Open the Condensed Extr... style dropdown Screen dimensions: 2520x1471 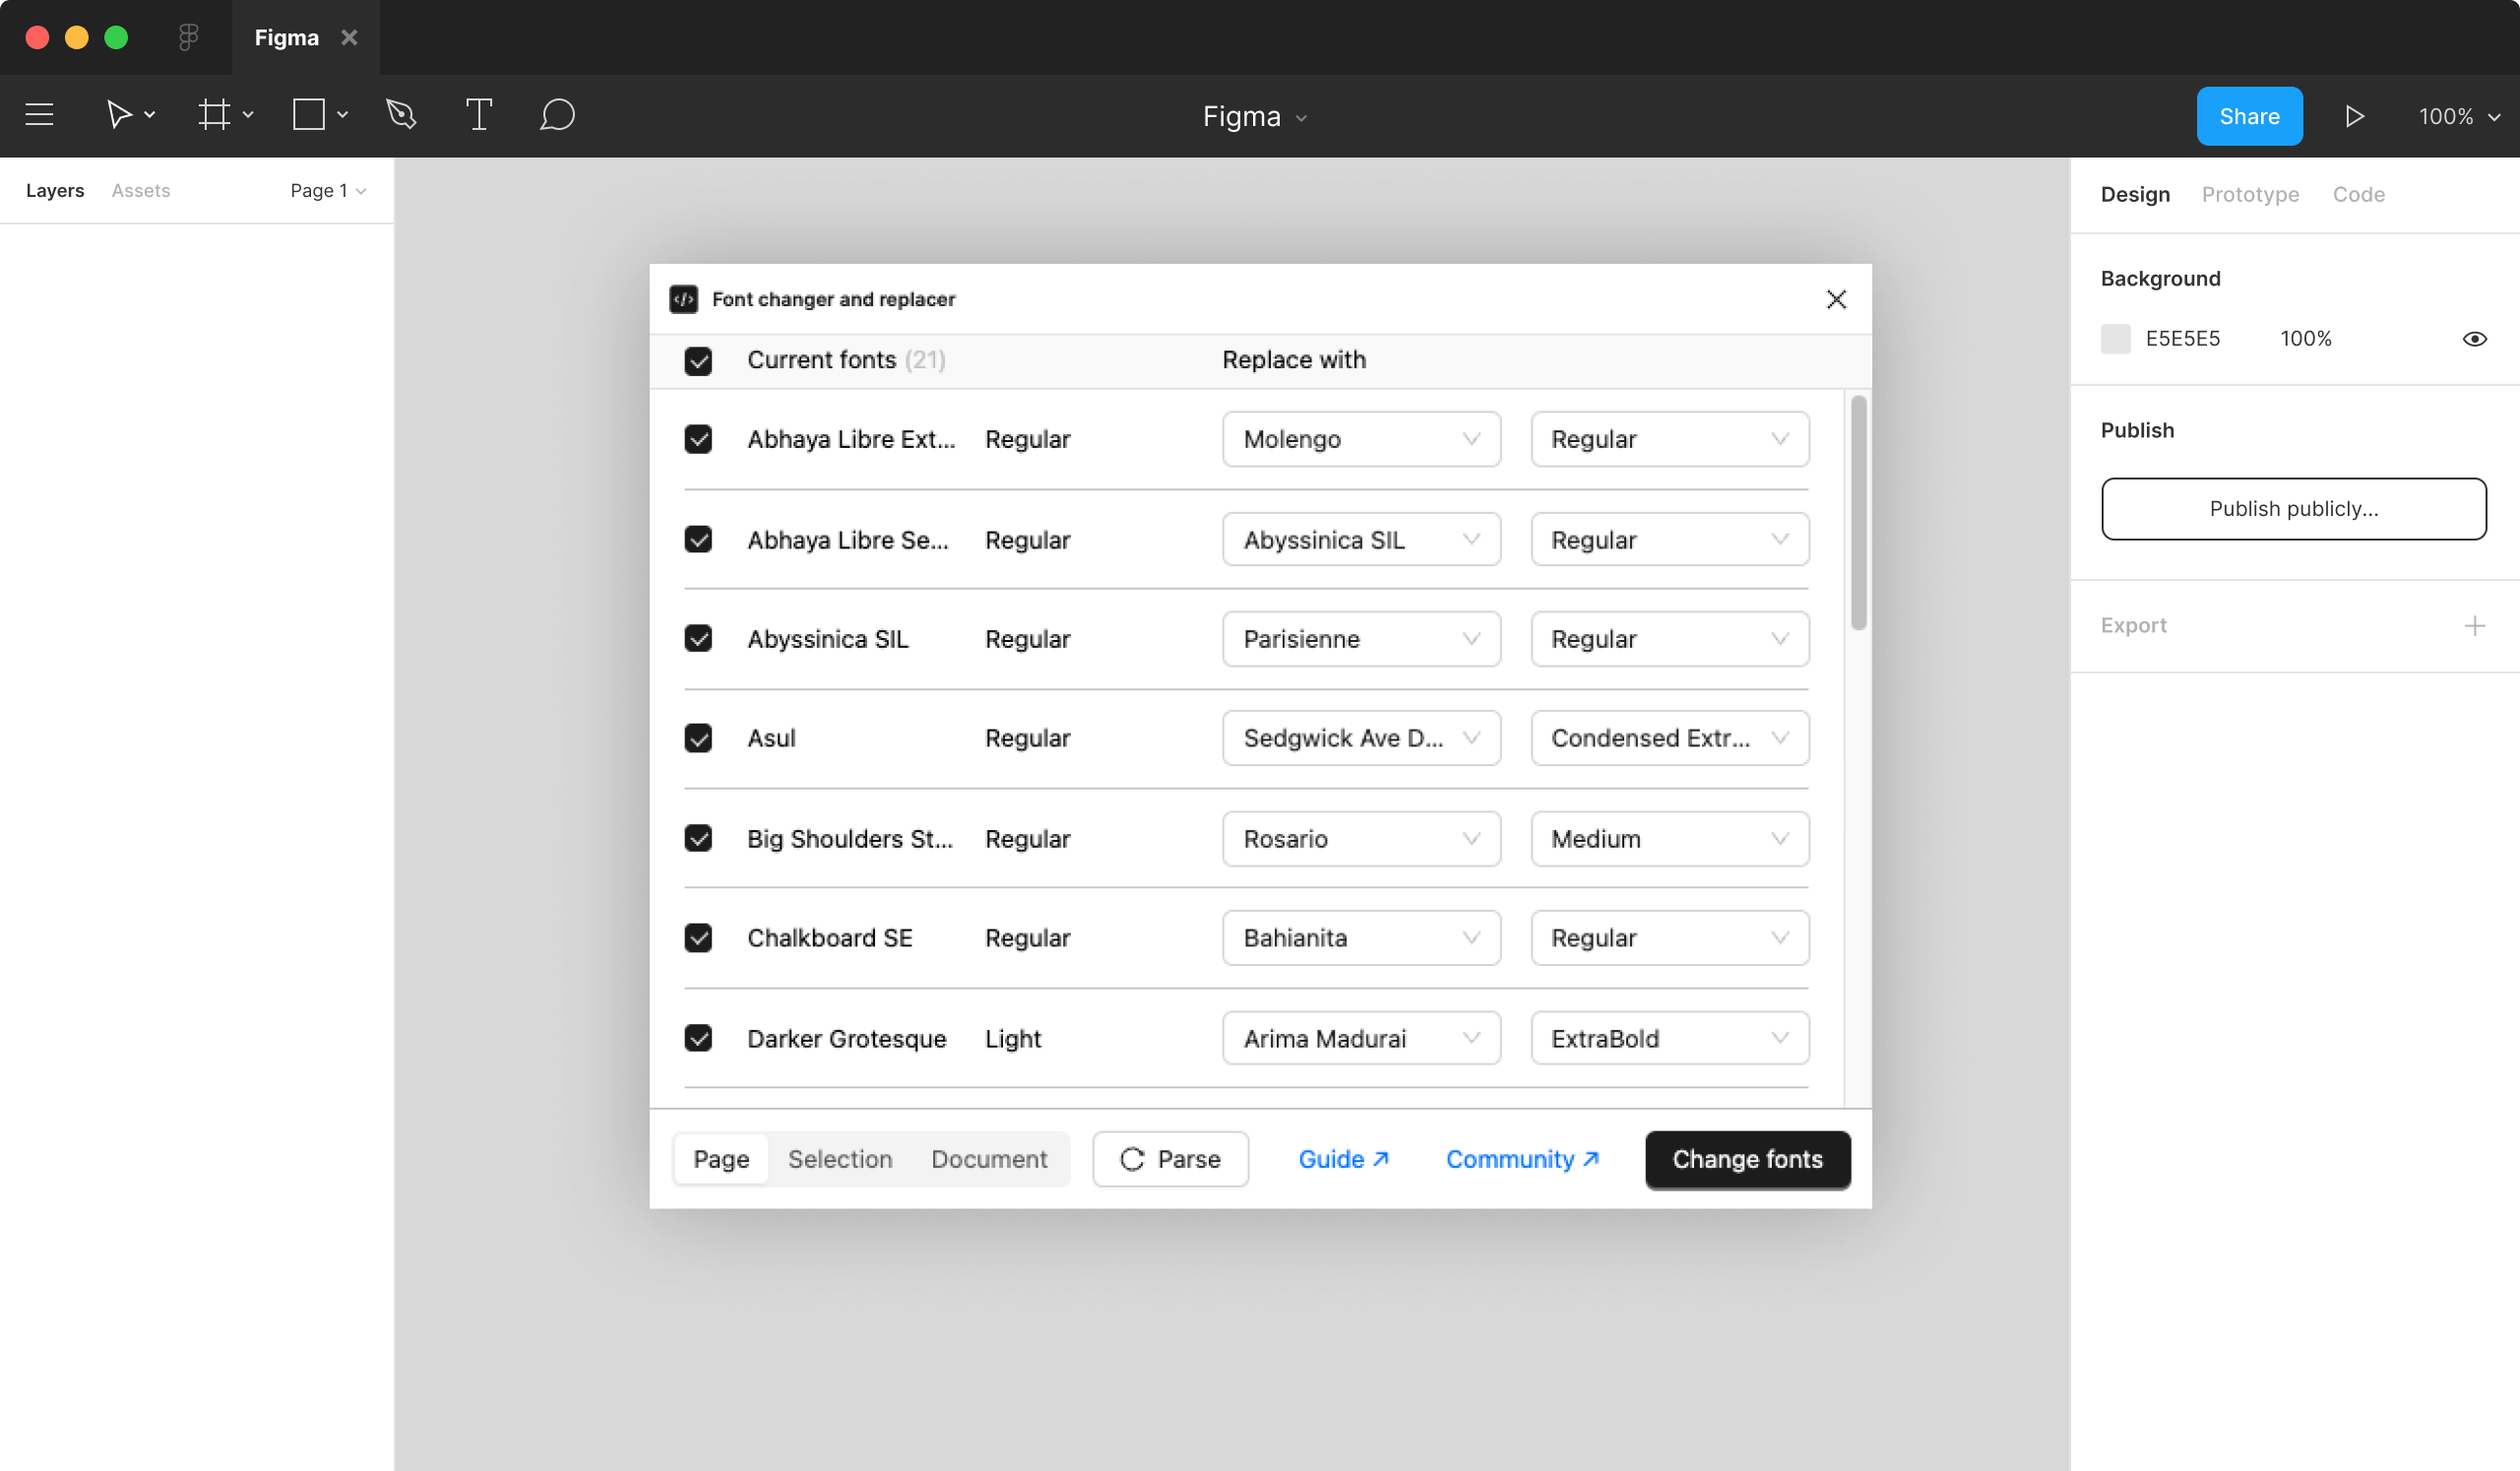click(x=1669, y=738)
